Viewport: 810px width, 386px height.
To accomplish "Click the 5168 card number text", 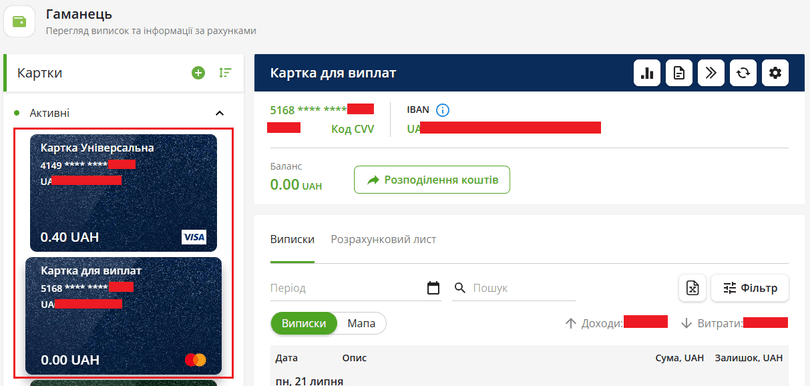I will coord(308,110).
